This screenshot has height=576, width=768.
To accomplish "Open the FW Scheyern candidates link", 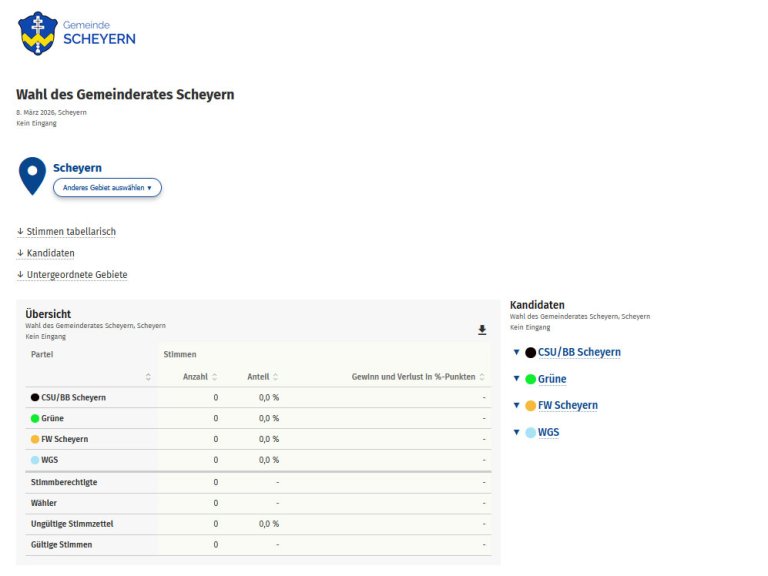I will (567, 406).
